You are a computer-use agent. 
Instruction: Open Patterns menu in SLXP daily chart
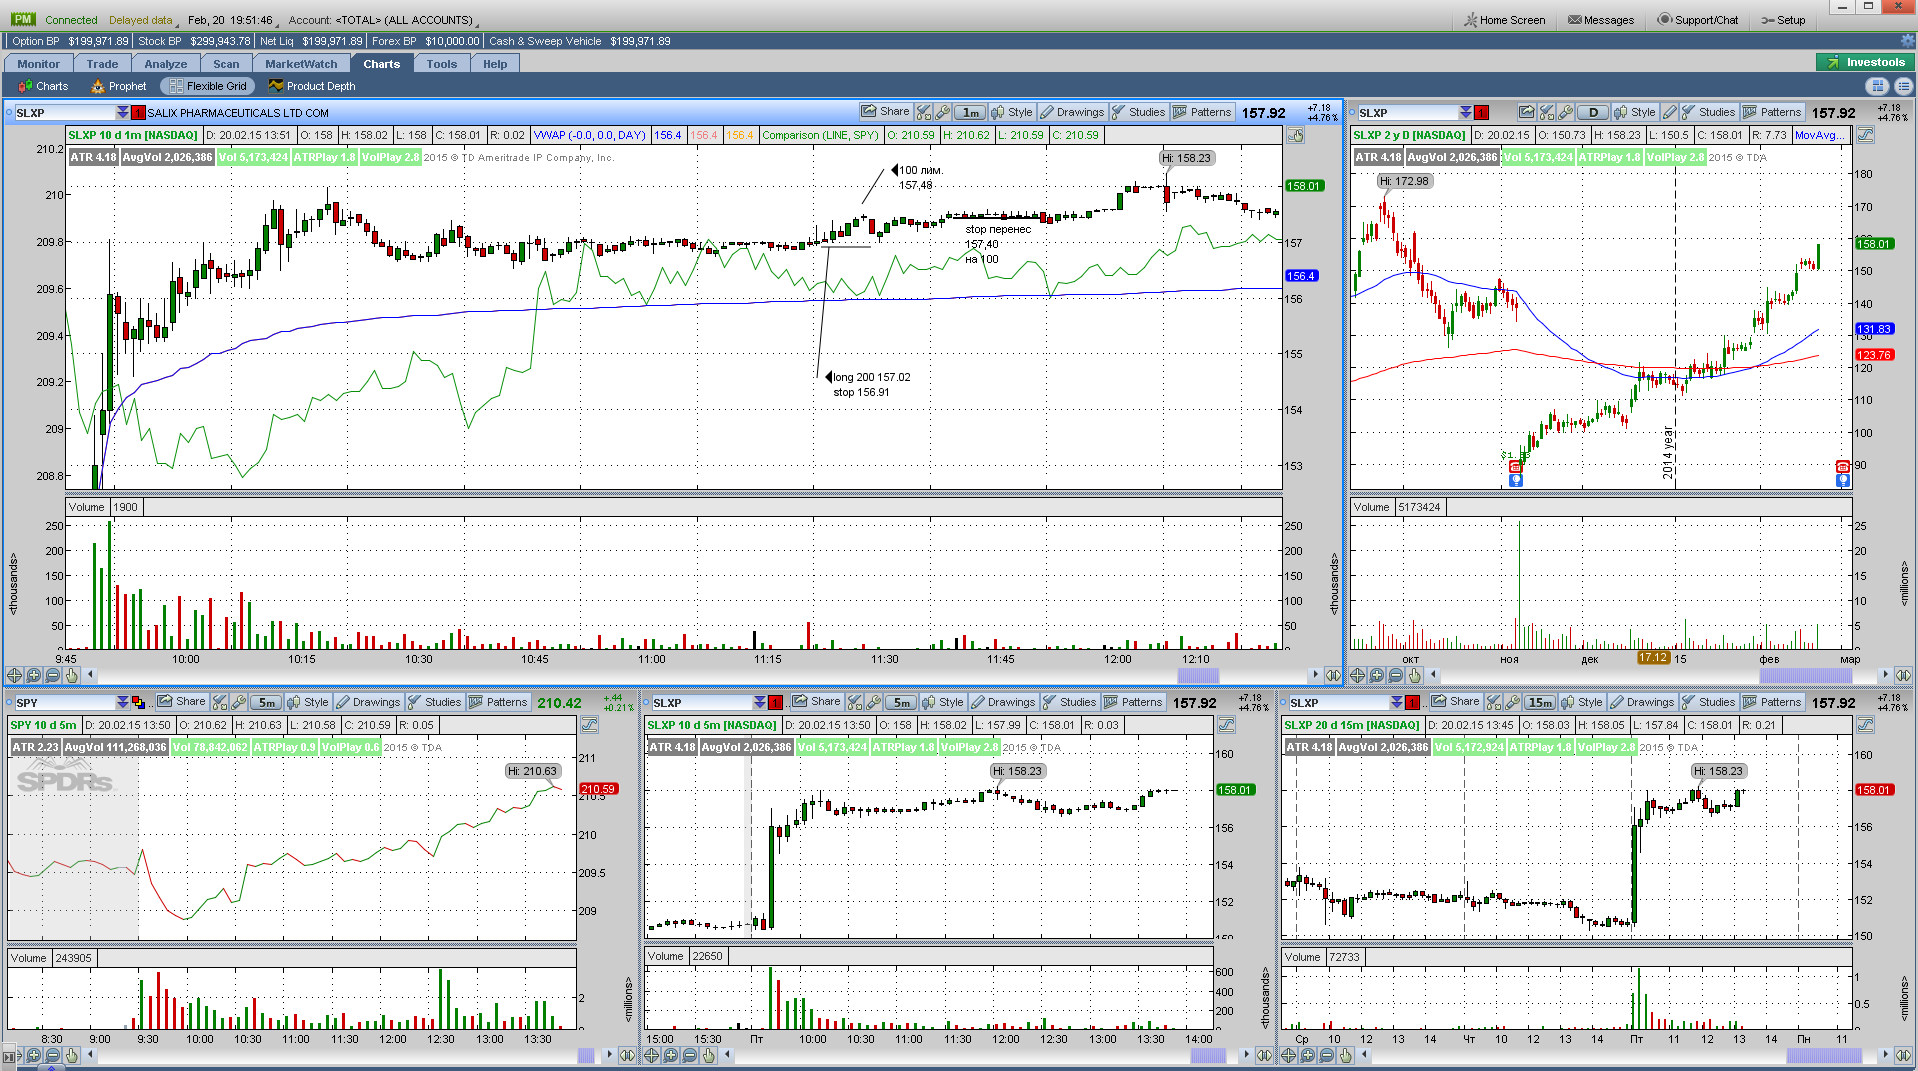pos(1771,112)
